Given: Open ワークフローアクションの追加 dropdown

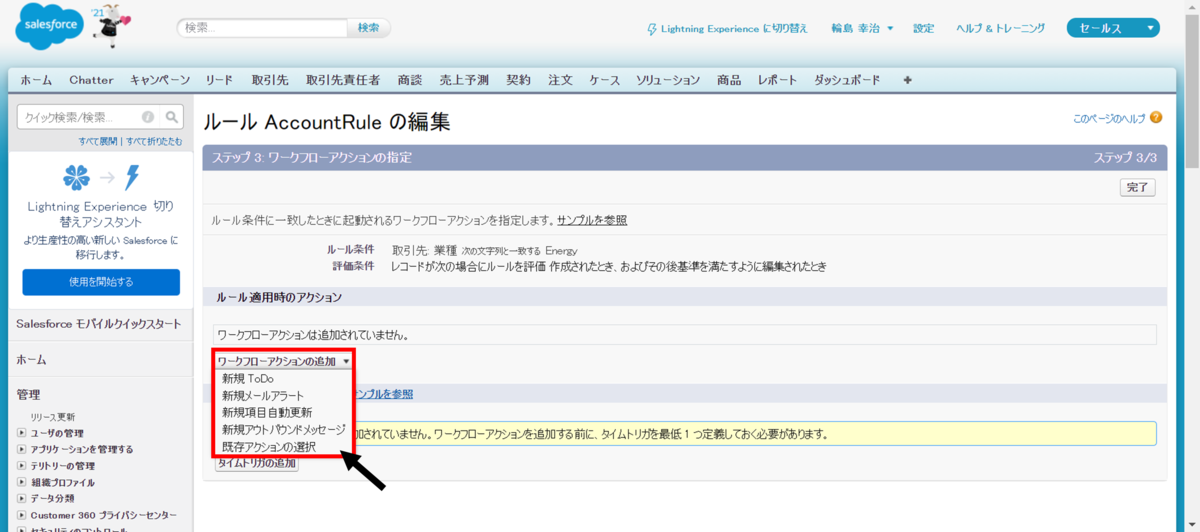Looking at the screenshot, I should pos(284,361).
